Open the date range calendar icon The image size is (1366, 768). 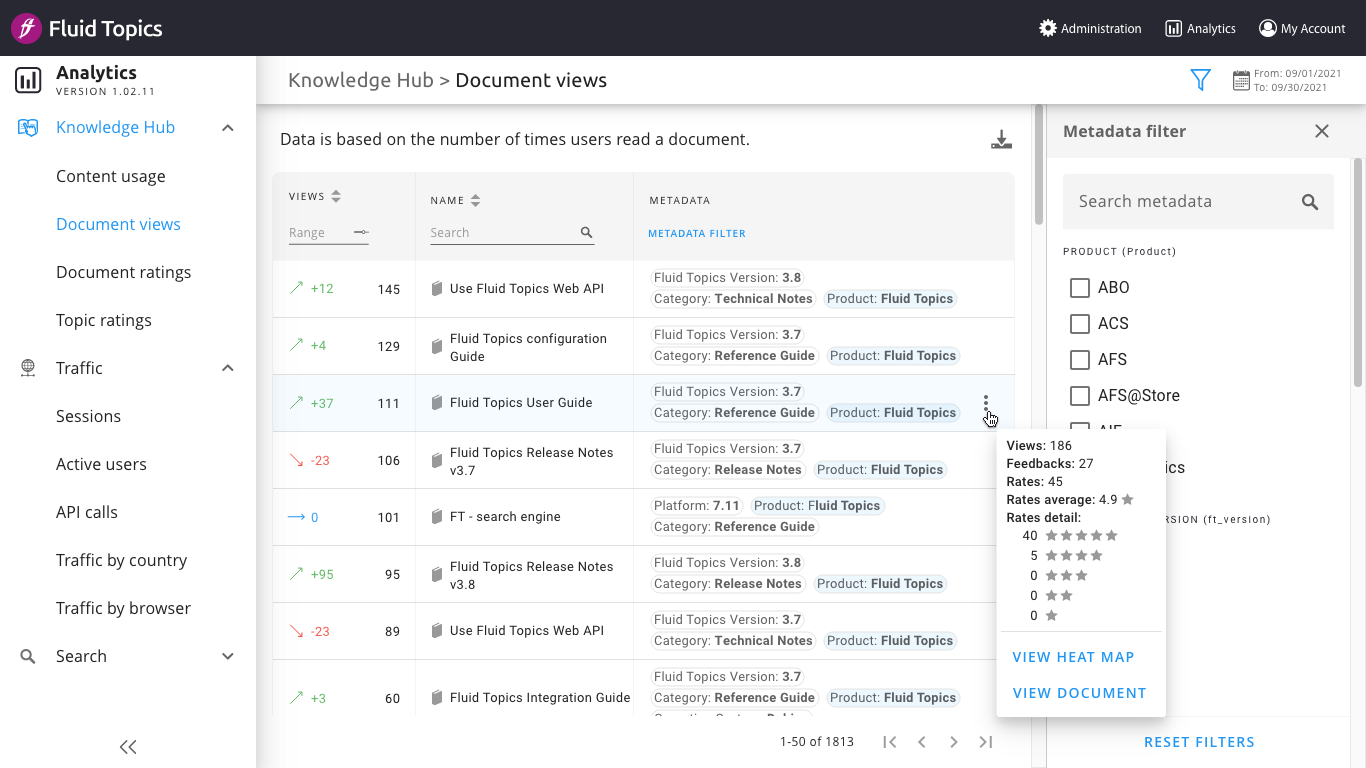click(1241, 80)
